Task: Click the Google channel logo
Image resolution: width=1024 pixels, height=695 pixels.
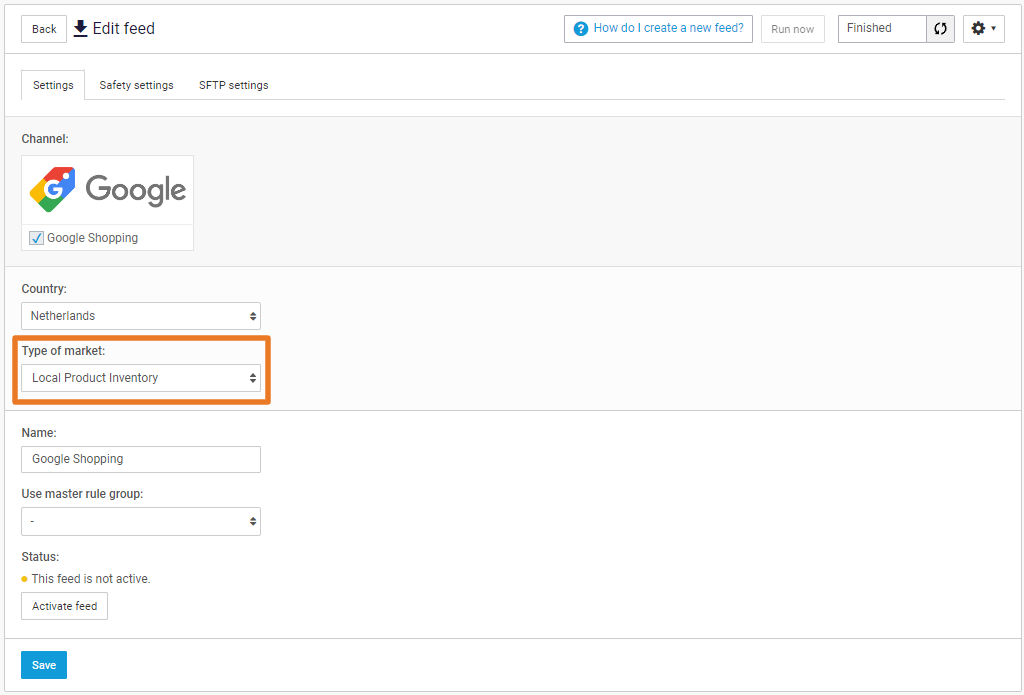Action: point(108,190)
